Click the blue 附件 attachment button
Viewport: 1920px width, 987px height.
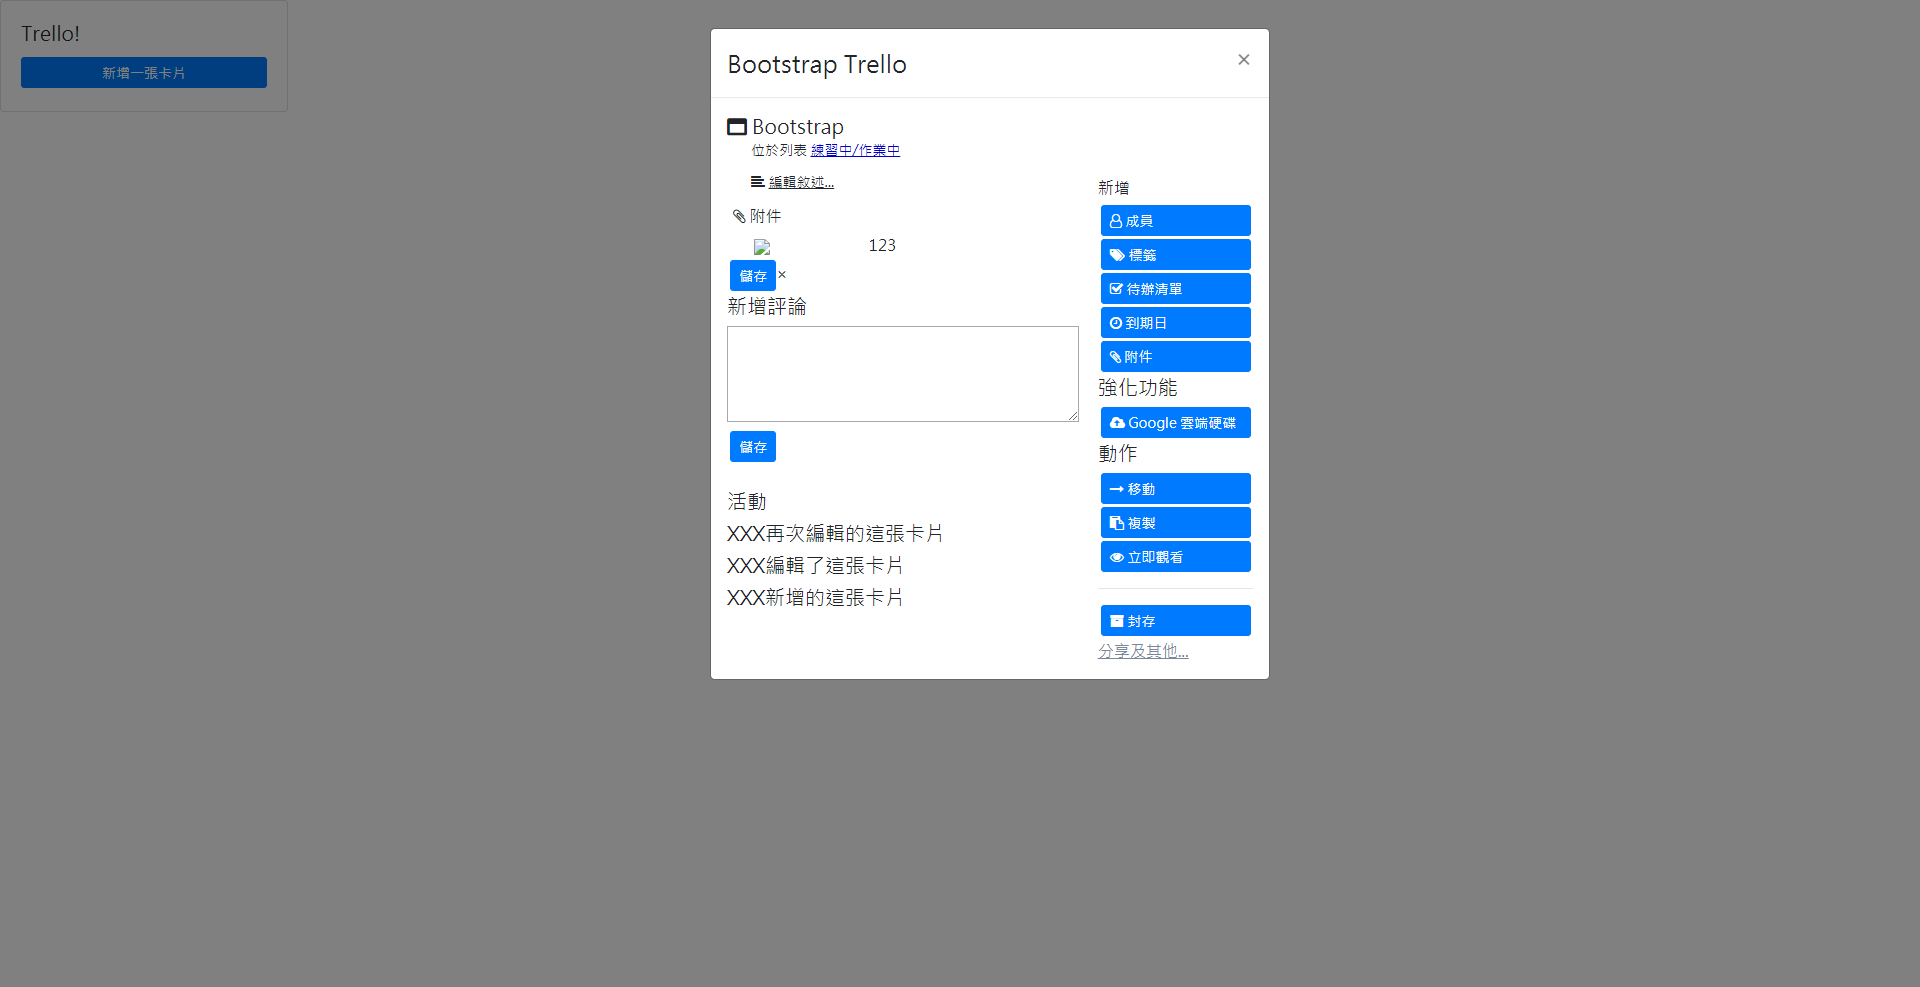tap(1175, 357)
